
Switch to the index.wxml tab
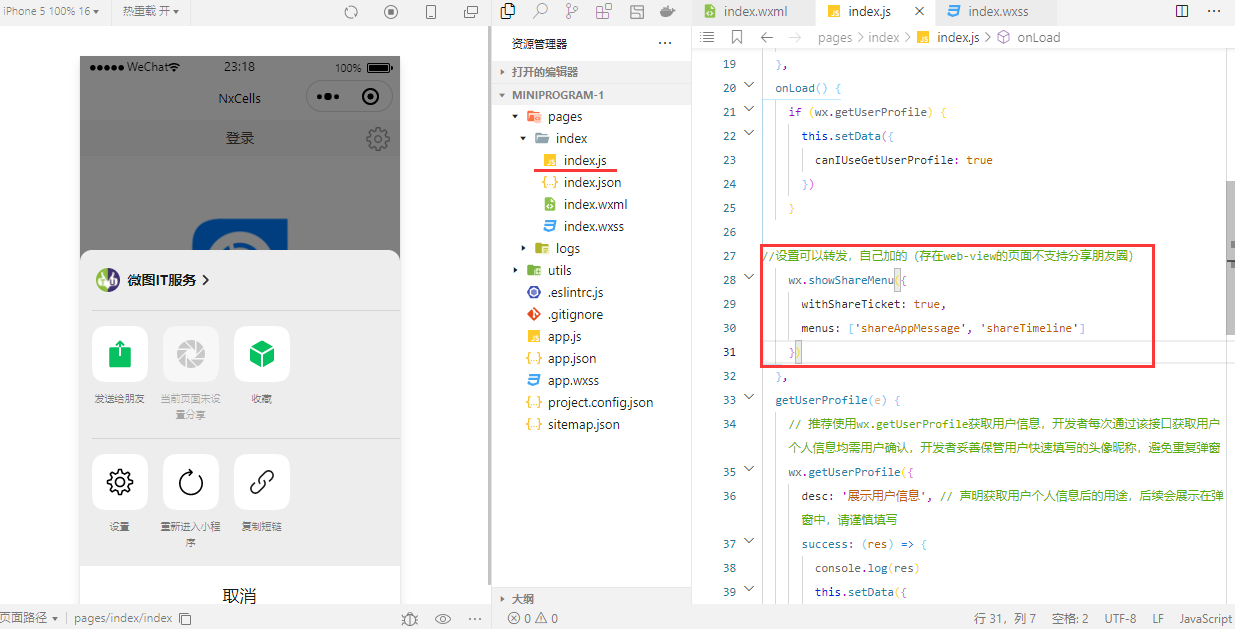coord(753,12)
